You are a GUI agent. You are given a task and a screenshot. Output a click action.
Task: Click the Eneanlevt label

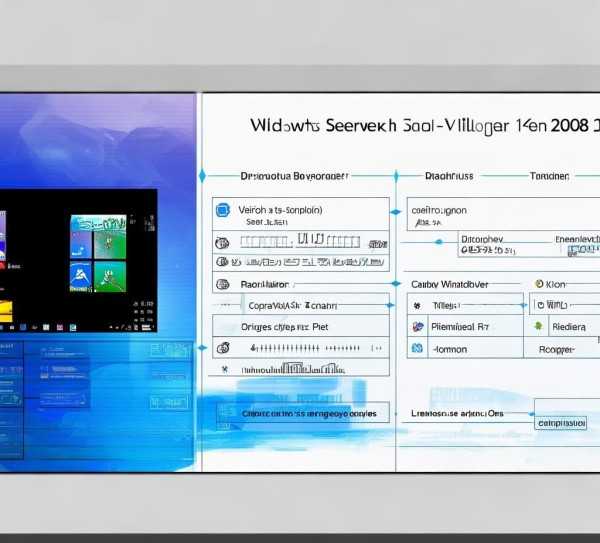577,239
